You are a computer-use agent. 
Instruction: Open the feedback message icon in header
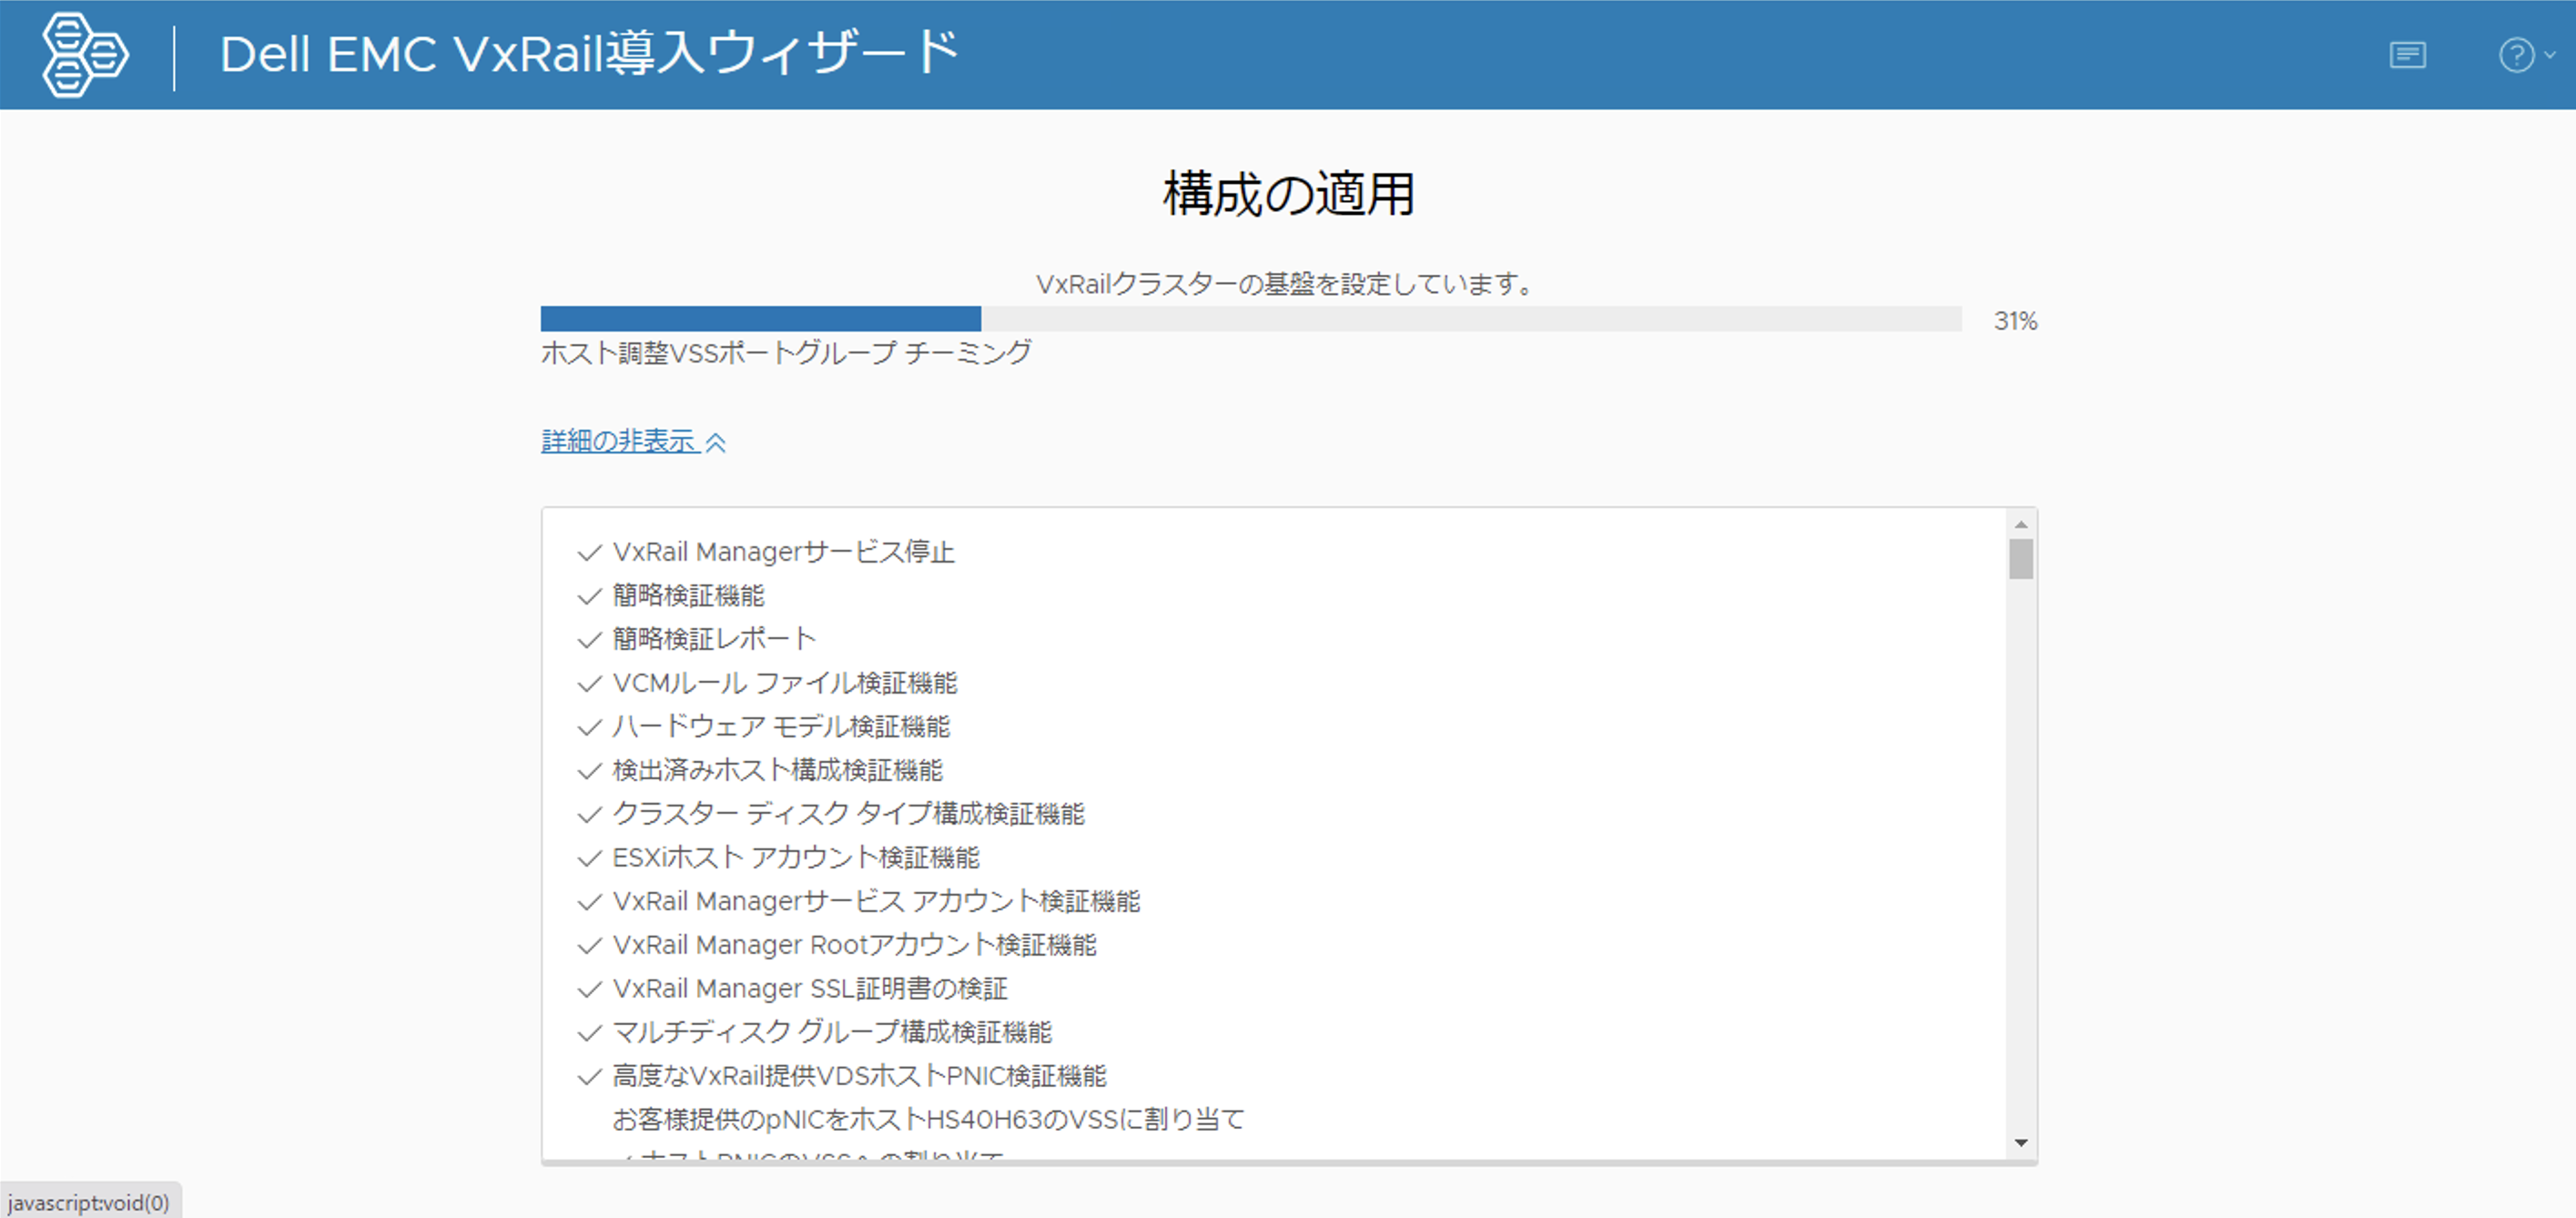[x=2407, y=55]
